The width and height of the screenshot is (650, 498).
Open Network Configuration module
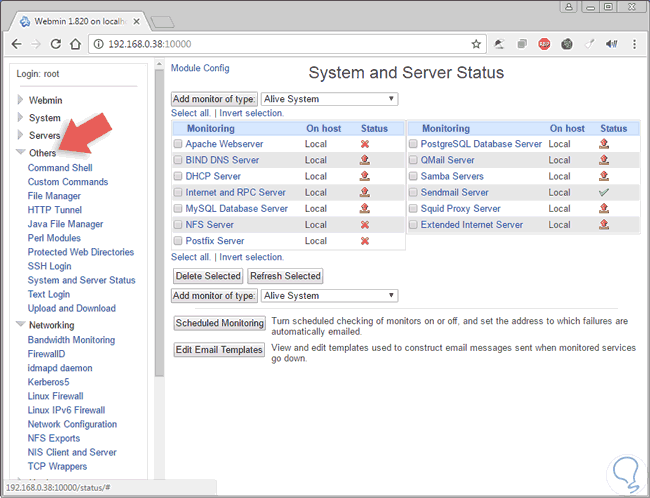point(73,424)
